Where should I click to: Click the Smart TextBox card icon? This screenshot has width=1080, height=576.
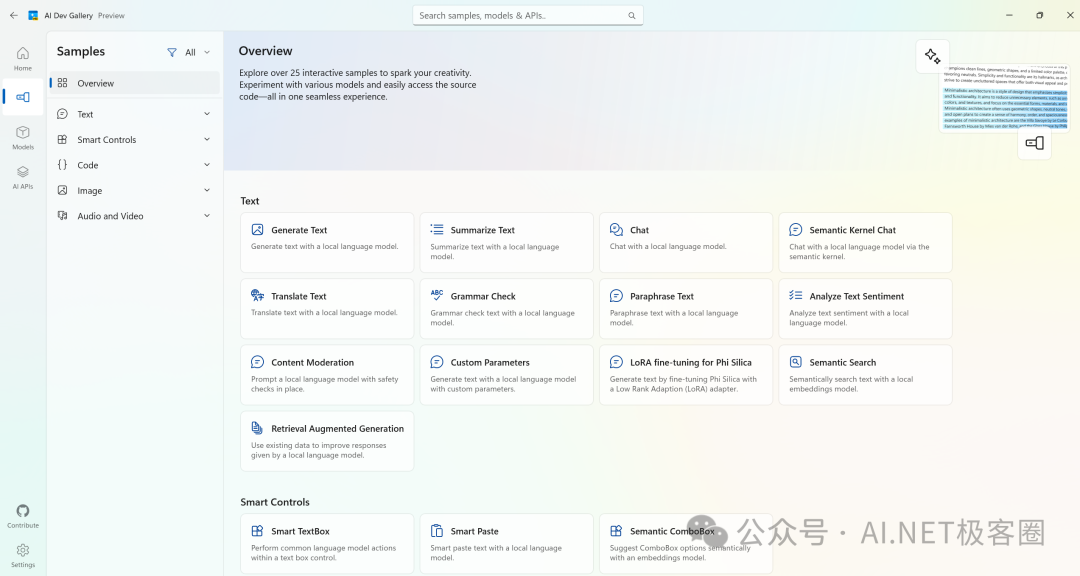[258, 531]
